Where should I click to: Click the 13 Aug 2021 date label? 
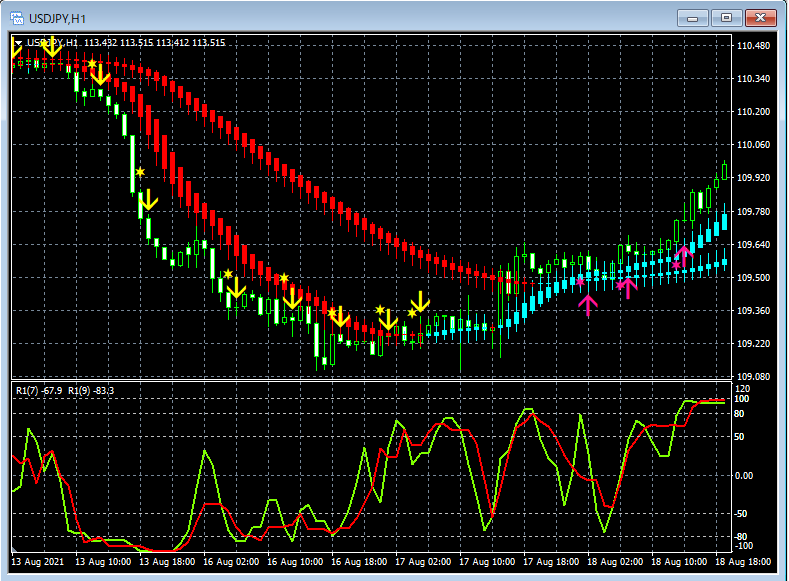click(x=38, y=562)
